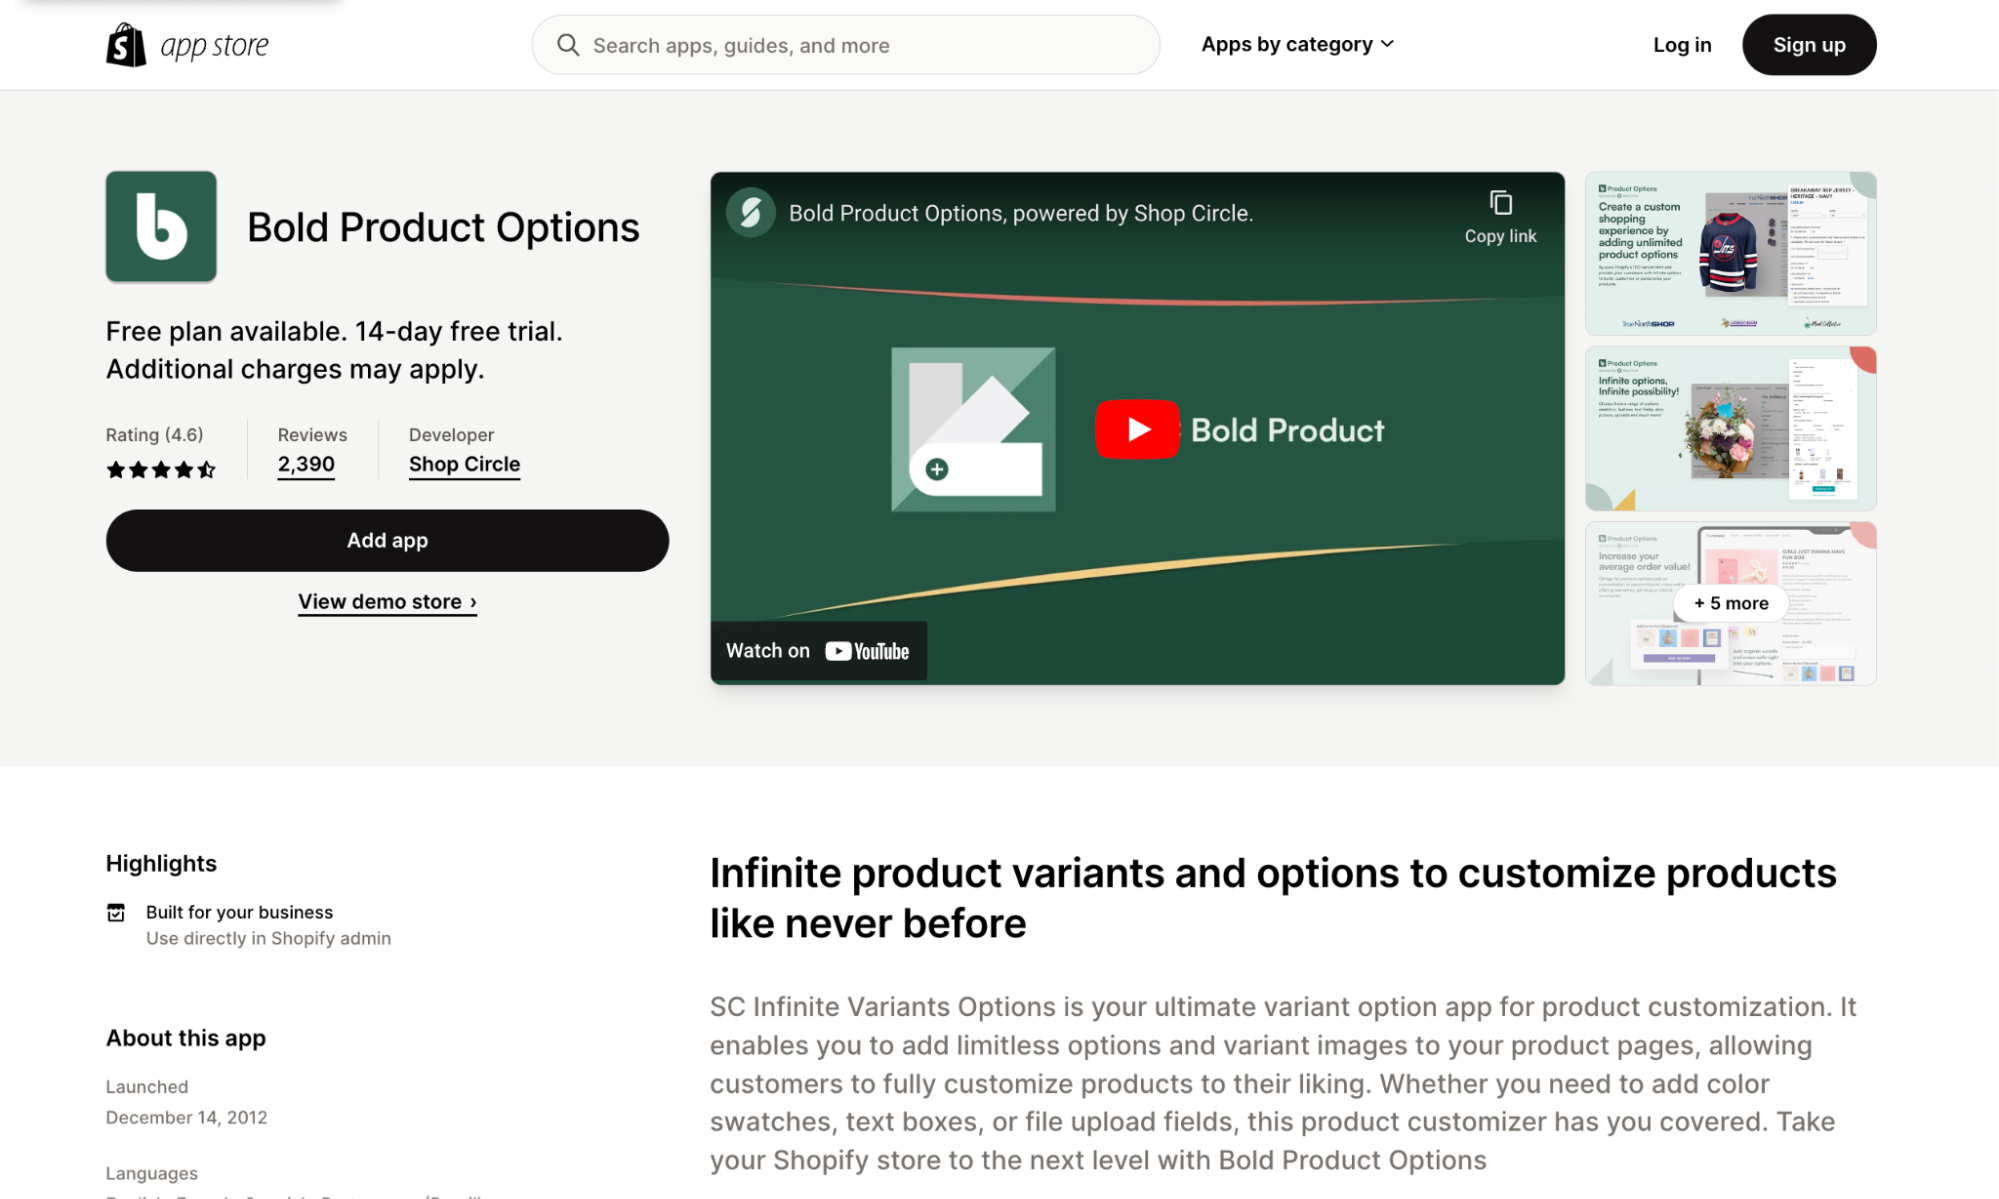This screenshot has width=1999, height=1199.
Task: Click the star rating icons
Action: click(161, 469)
